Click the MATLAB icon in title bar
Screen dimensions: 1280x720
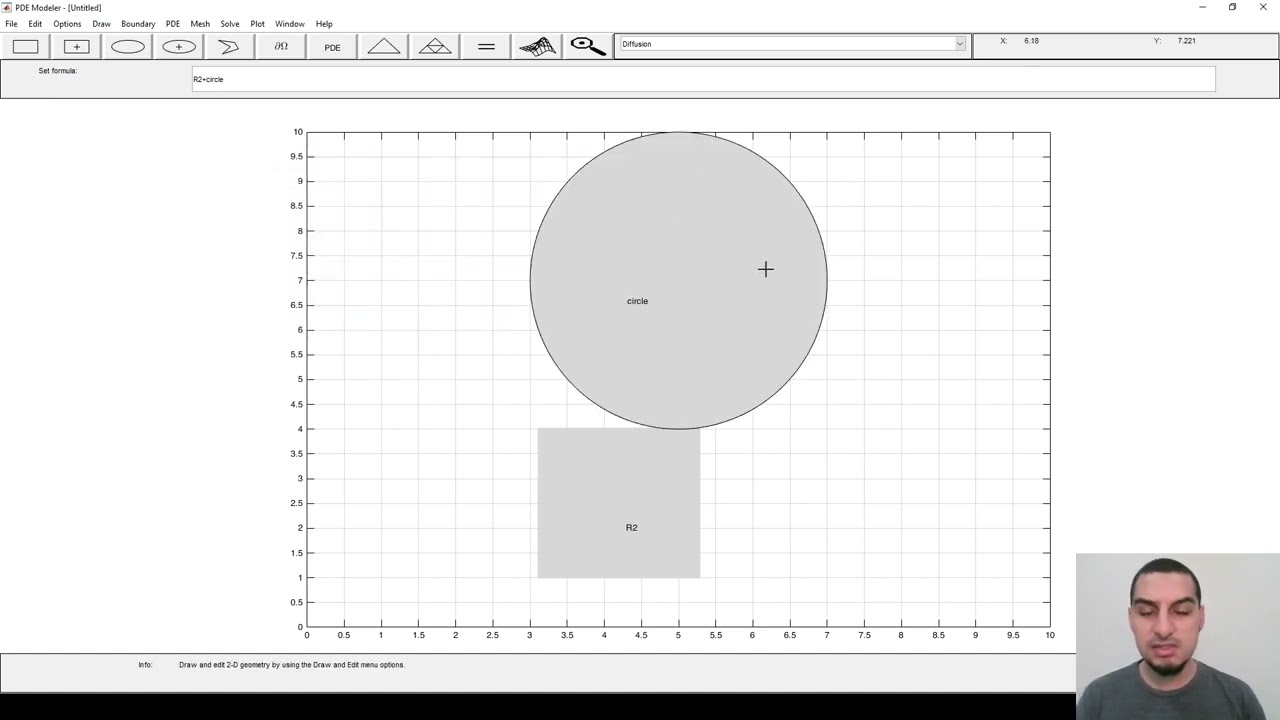(x=7, y=7)
